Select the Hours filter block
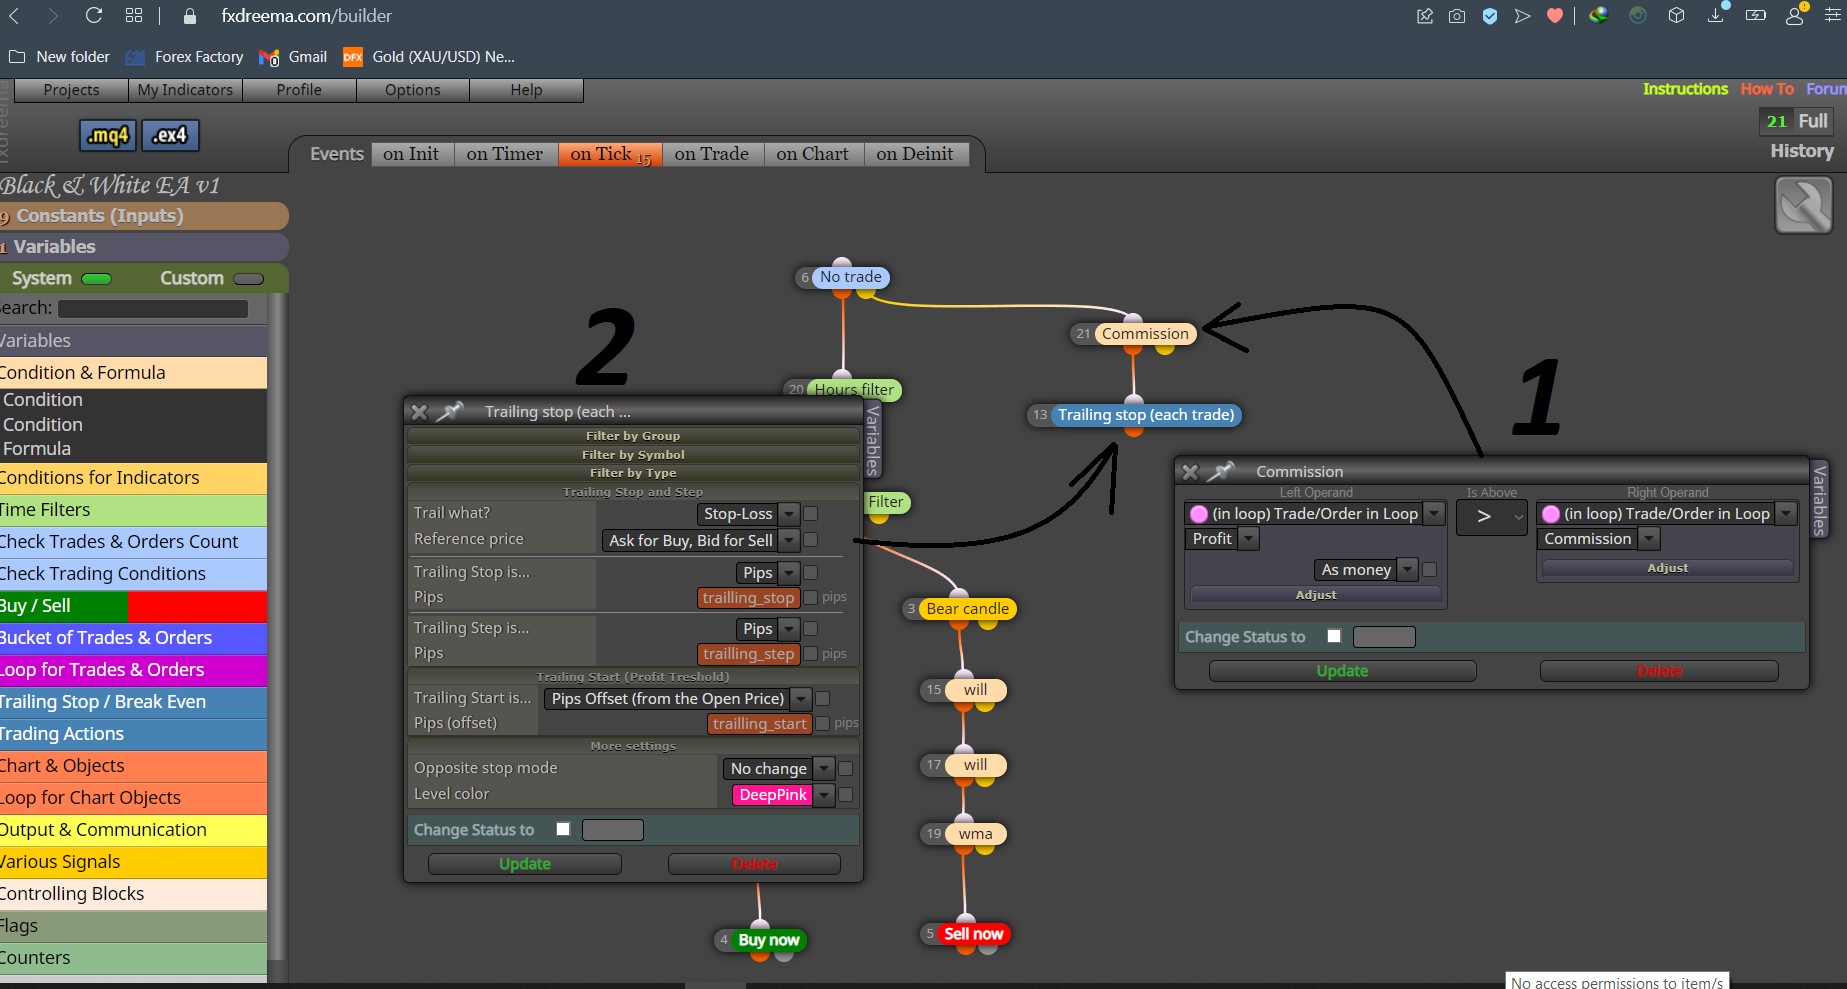The width and height of the screenshot is (1847, 989). [x=854, y=390]
